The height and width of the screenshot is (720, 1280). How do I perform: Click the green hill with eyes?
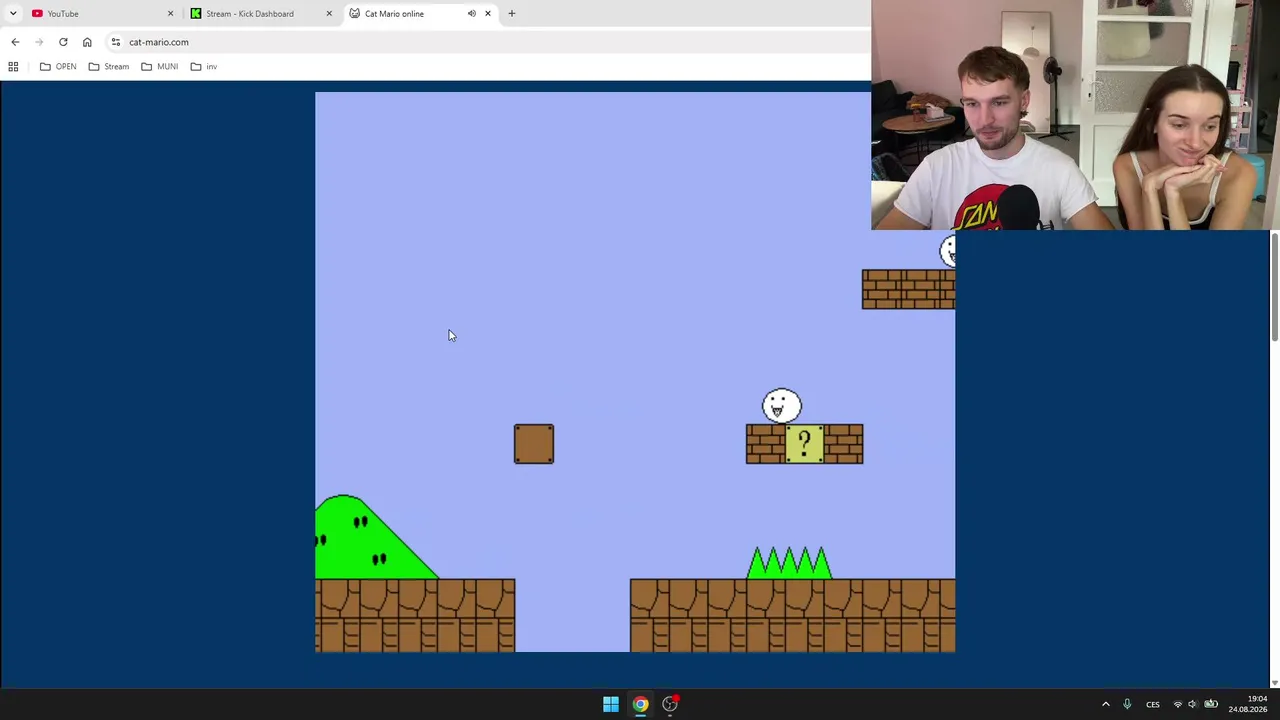[376, 537]
